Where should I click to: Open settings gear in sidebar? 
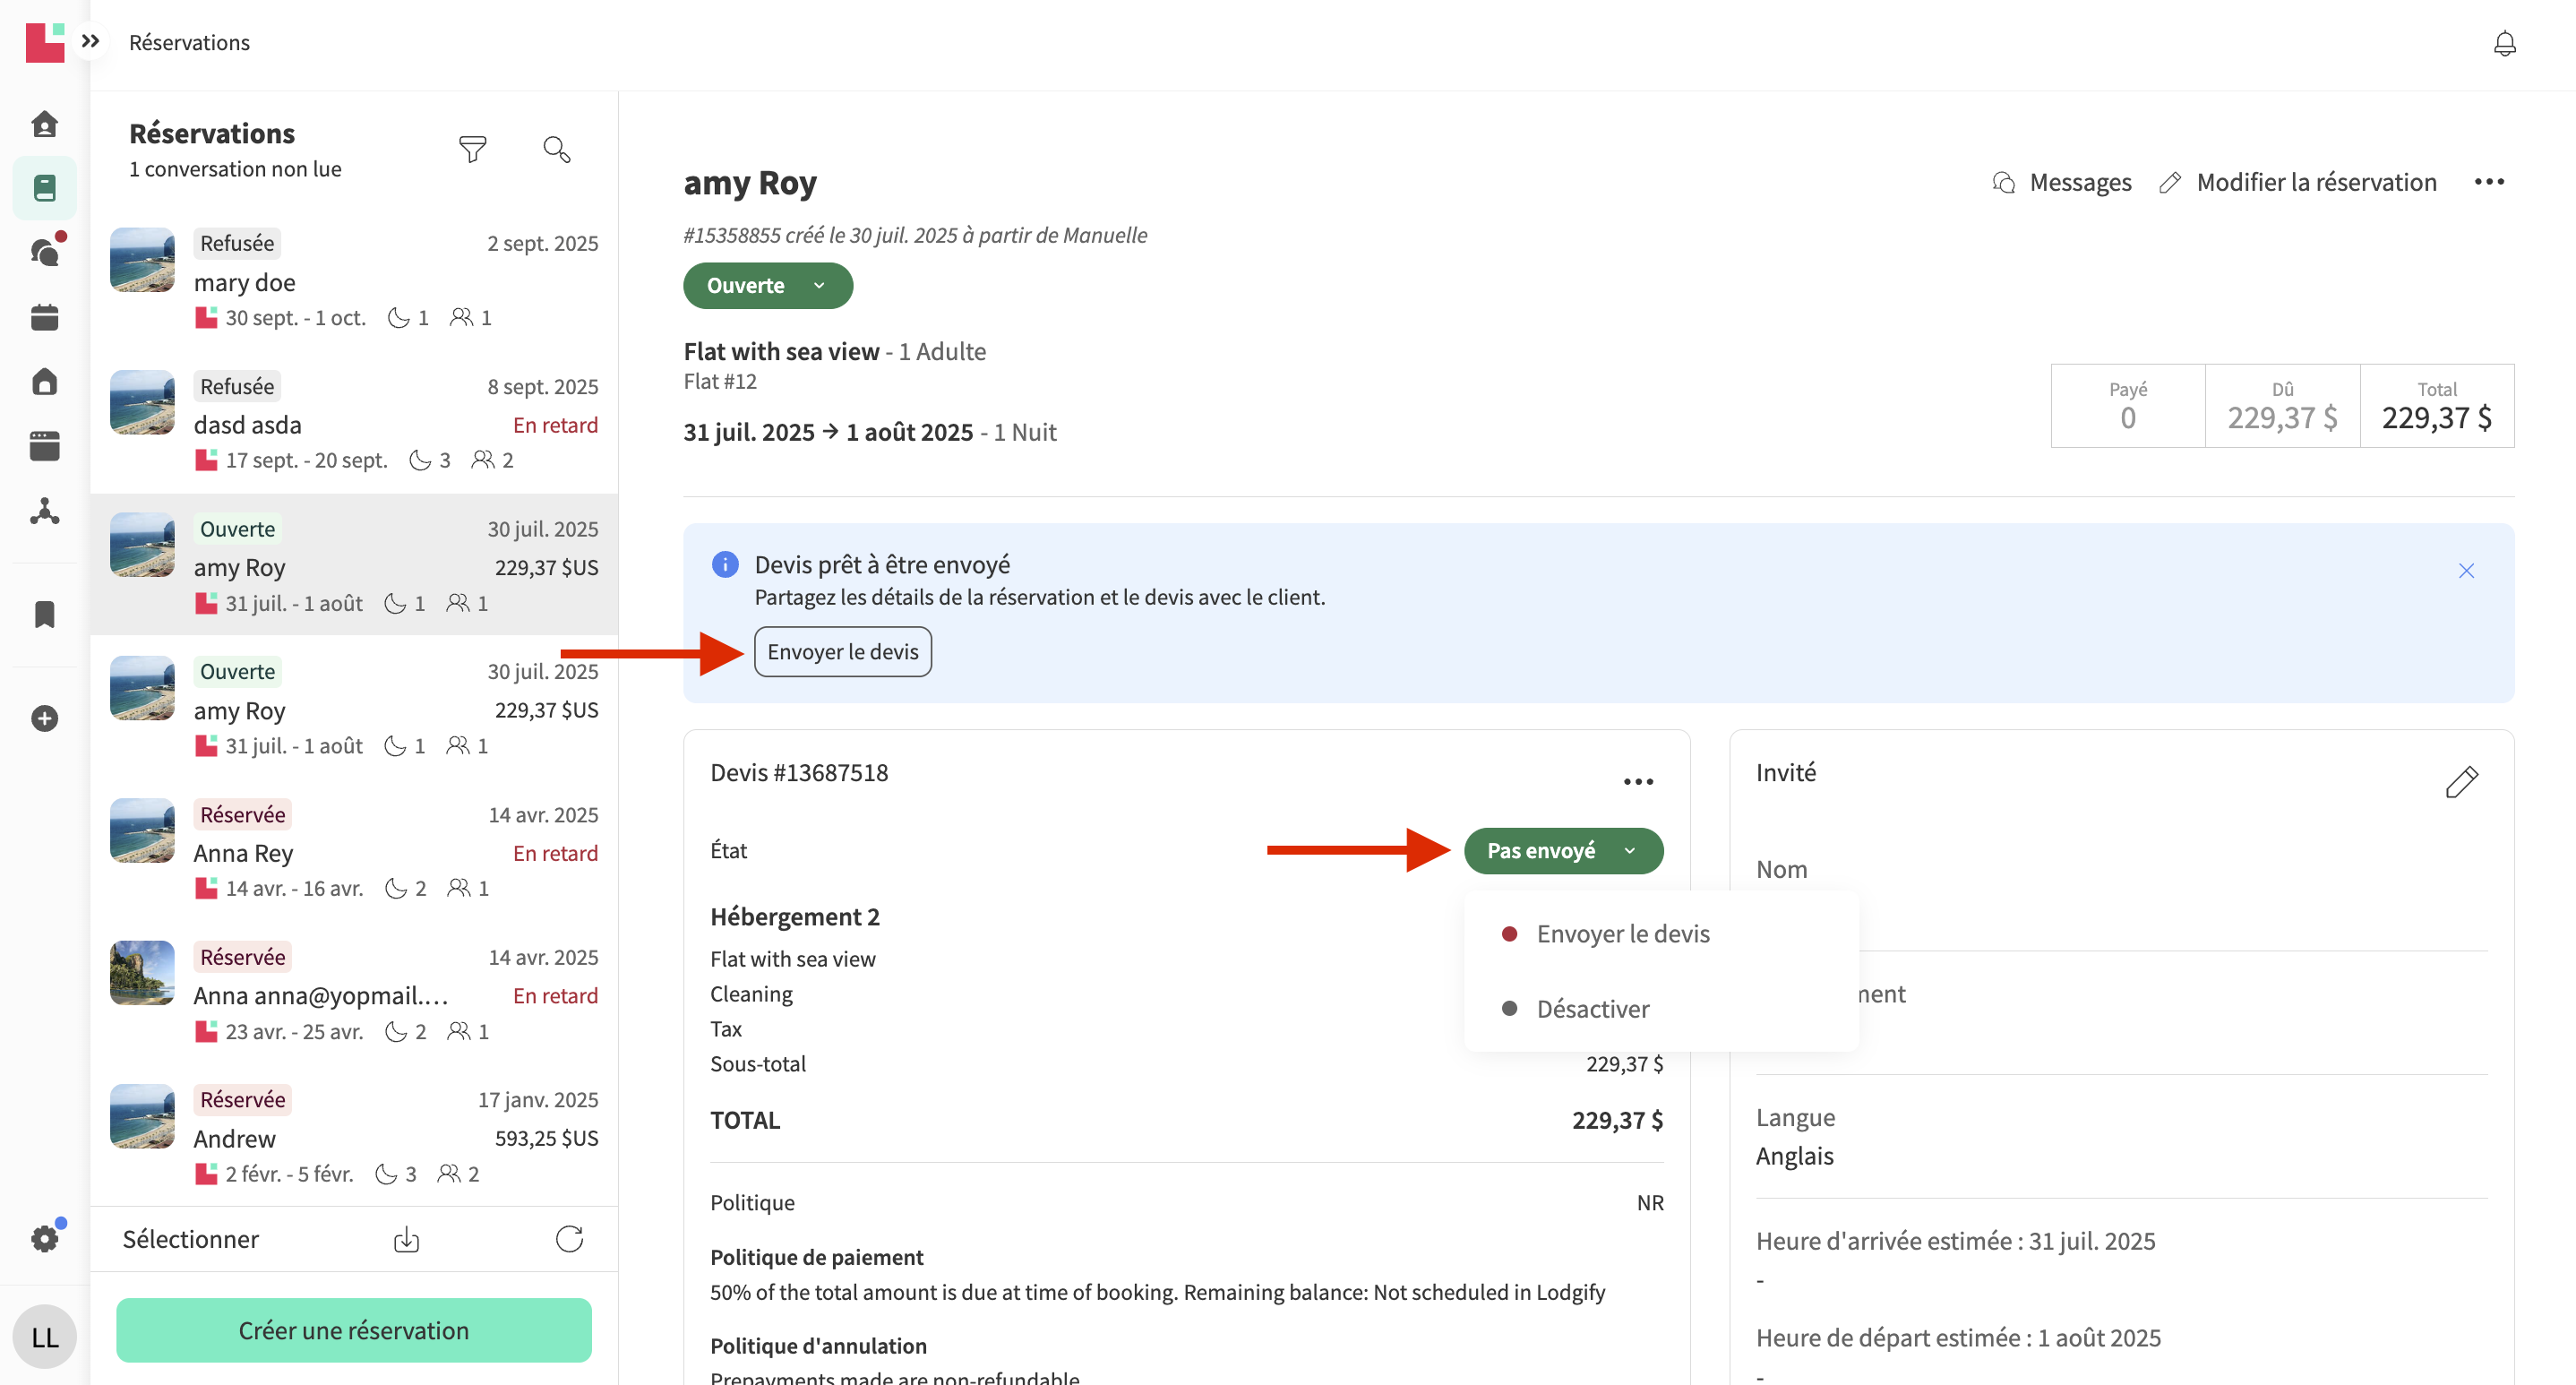45,1239
